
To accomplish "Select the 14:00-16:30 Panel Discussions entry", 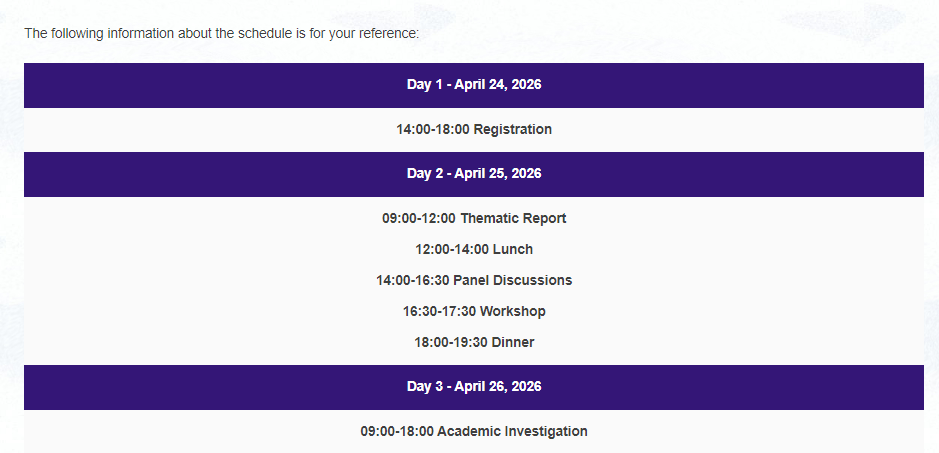I will (474, 280).
